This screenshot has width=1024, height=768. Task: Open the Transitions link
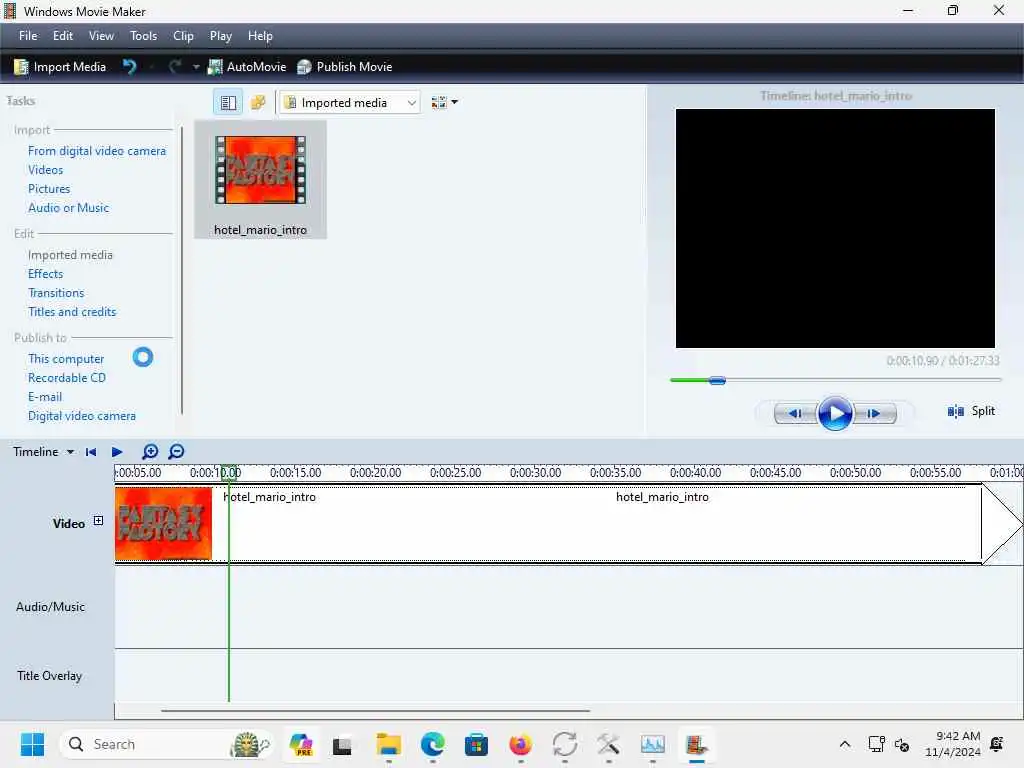point(56,293)
